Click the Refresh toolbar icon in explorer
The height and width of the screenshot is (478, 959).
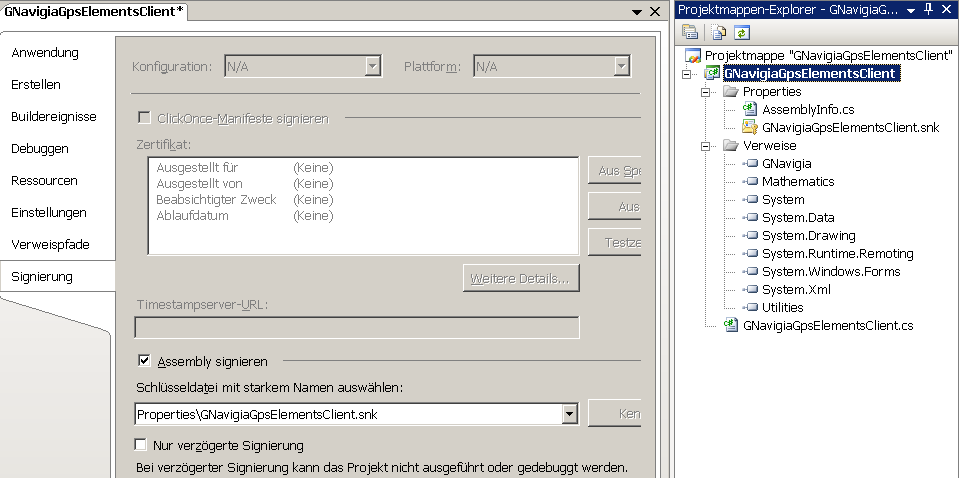(x=741, y=32)
